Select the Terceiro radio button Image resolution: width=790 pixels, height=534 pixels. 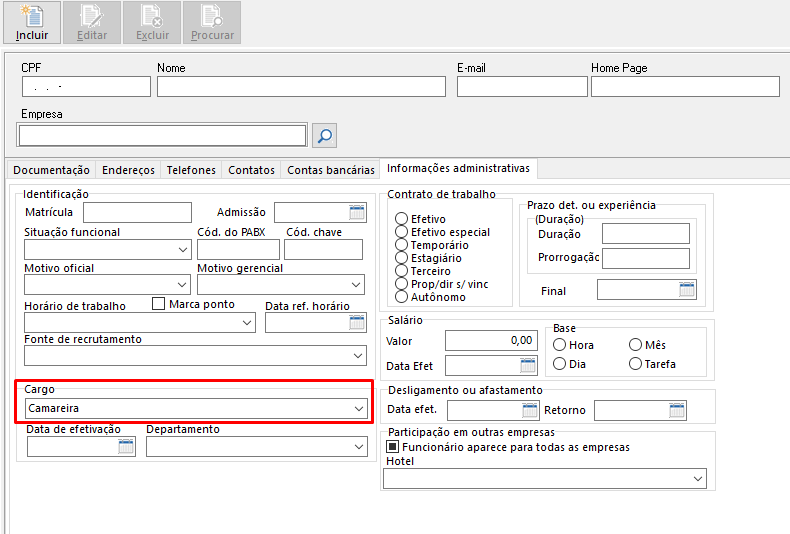tap(402, 271)
